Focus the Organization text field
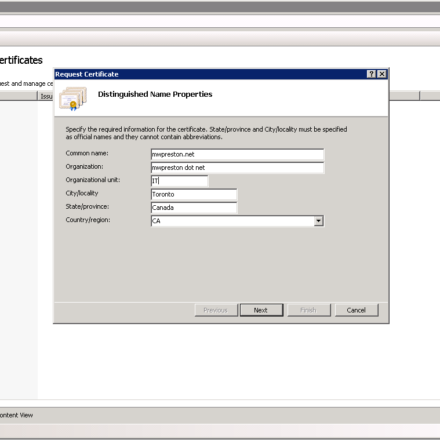The image size is (440, 440). 237,168
